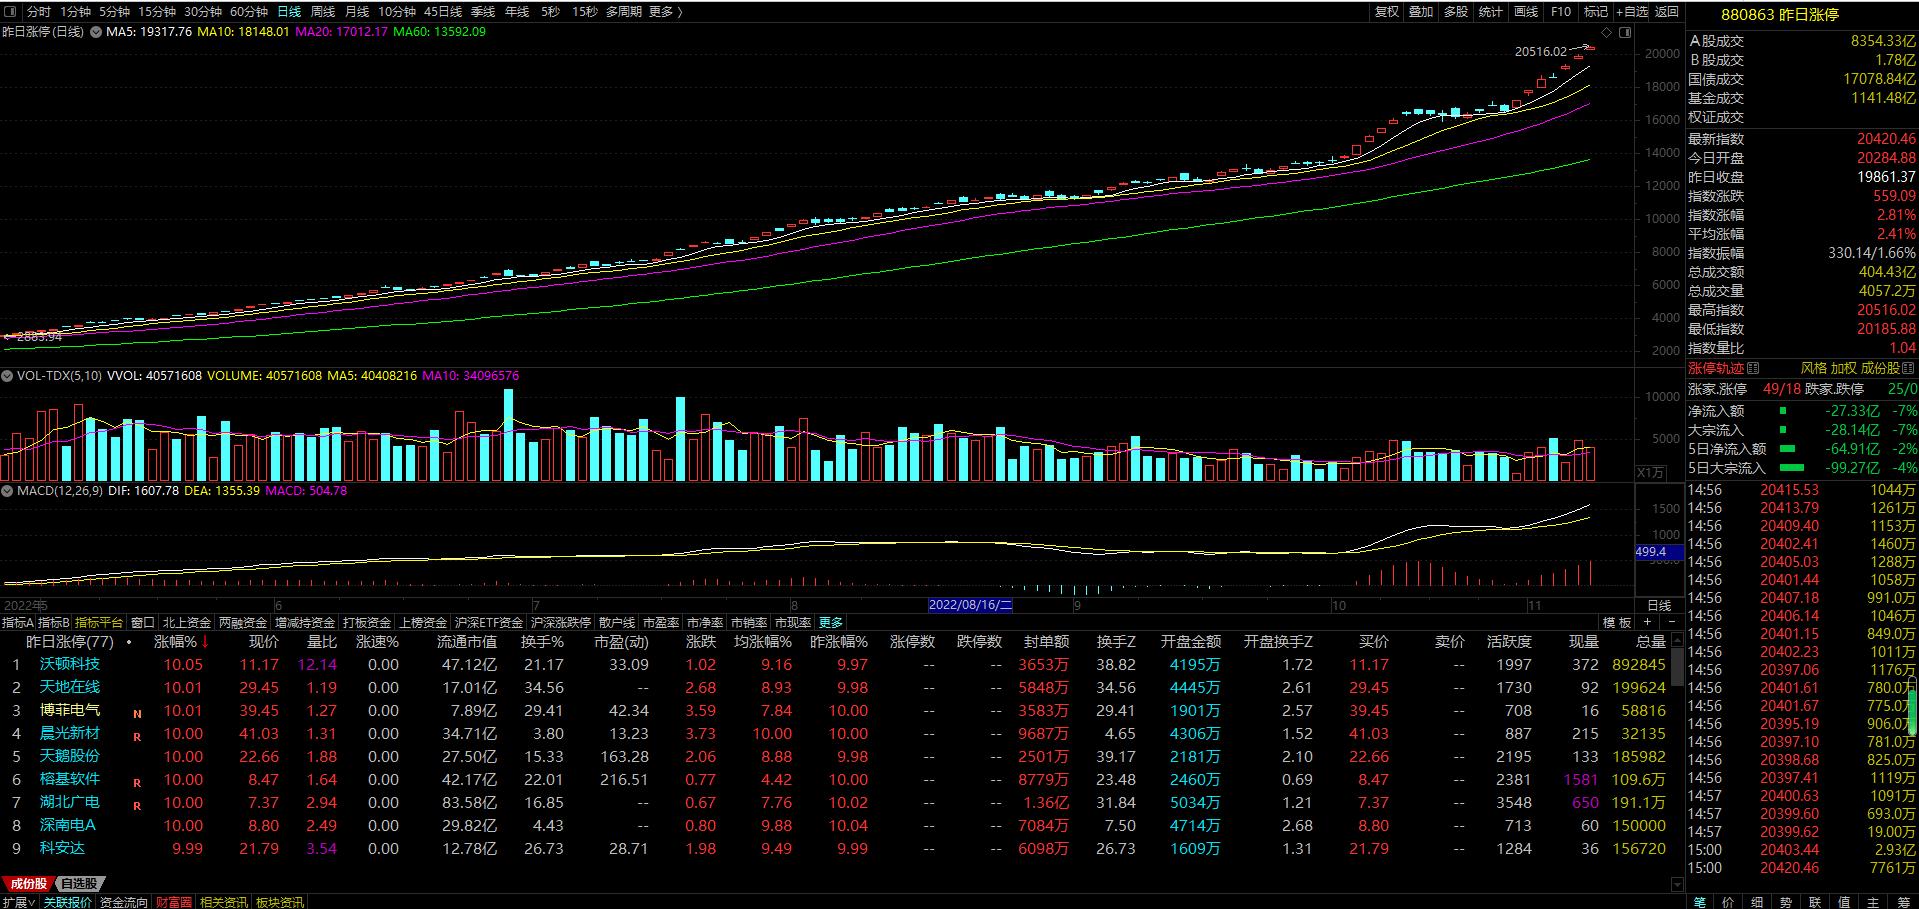Click the diamond icon above the price axis

click(1607, 33)
